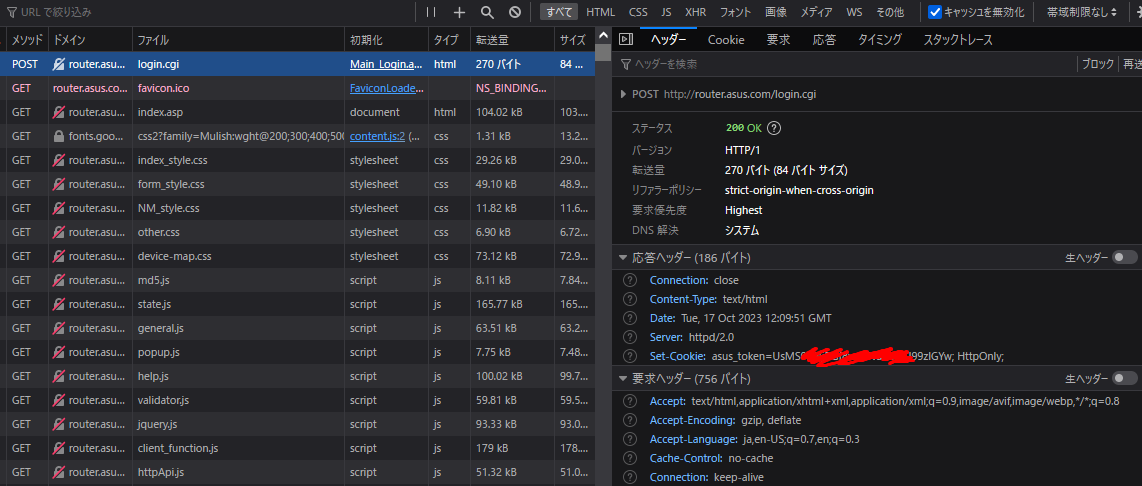Open help for Set-Cookie header
Screen dimensions: 1142x486
[630, 356]
